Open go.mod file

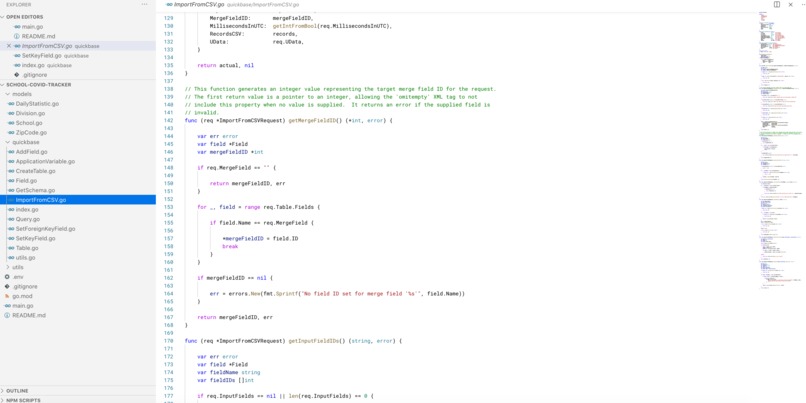22,296
